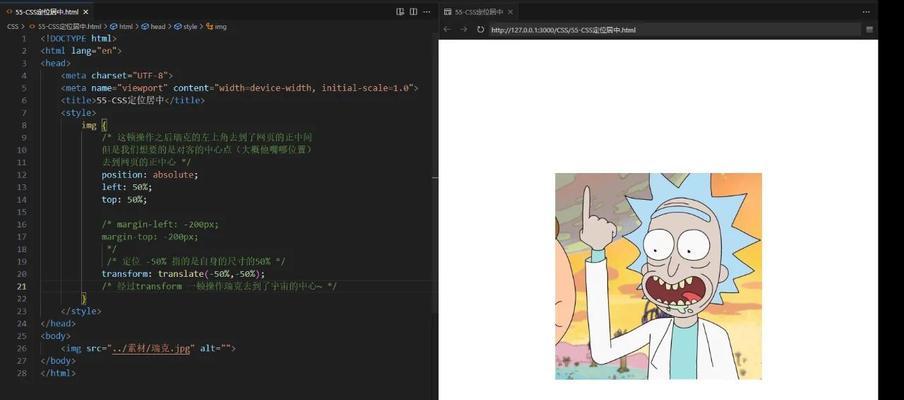Place cursor on 'left: 50%;' line
The width and height of the screenshot is (904, 400).
pyautogui.click(x=127, y=187)
